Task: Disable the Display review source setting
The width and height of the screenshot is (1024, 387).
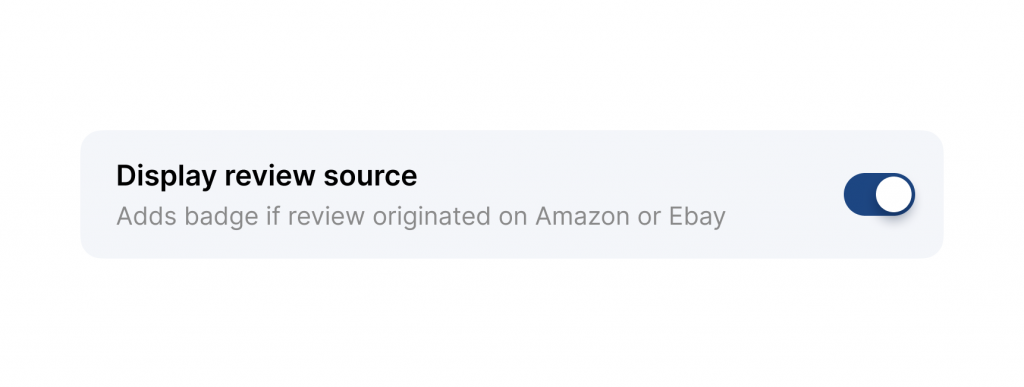Action: pyautogui.click(x=879, y=194)
